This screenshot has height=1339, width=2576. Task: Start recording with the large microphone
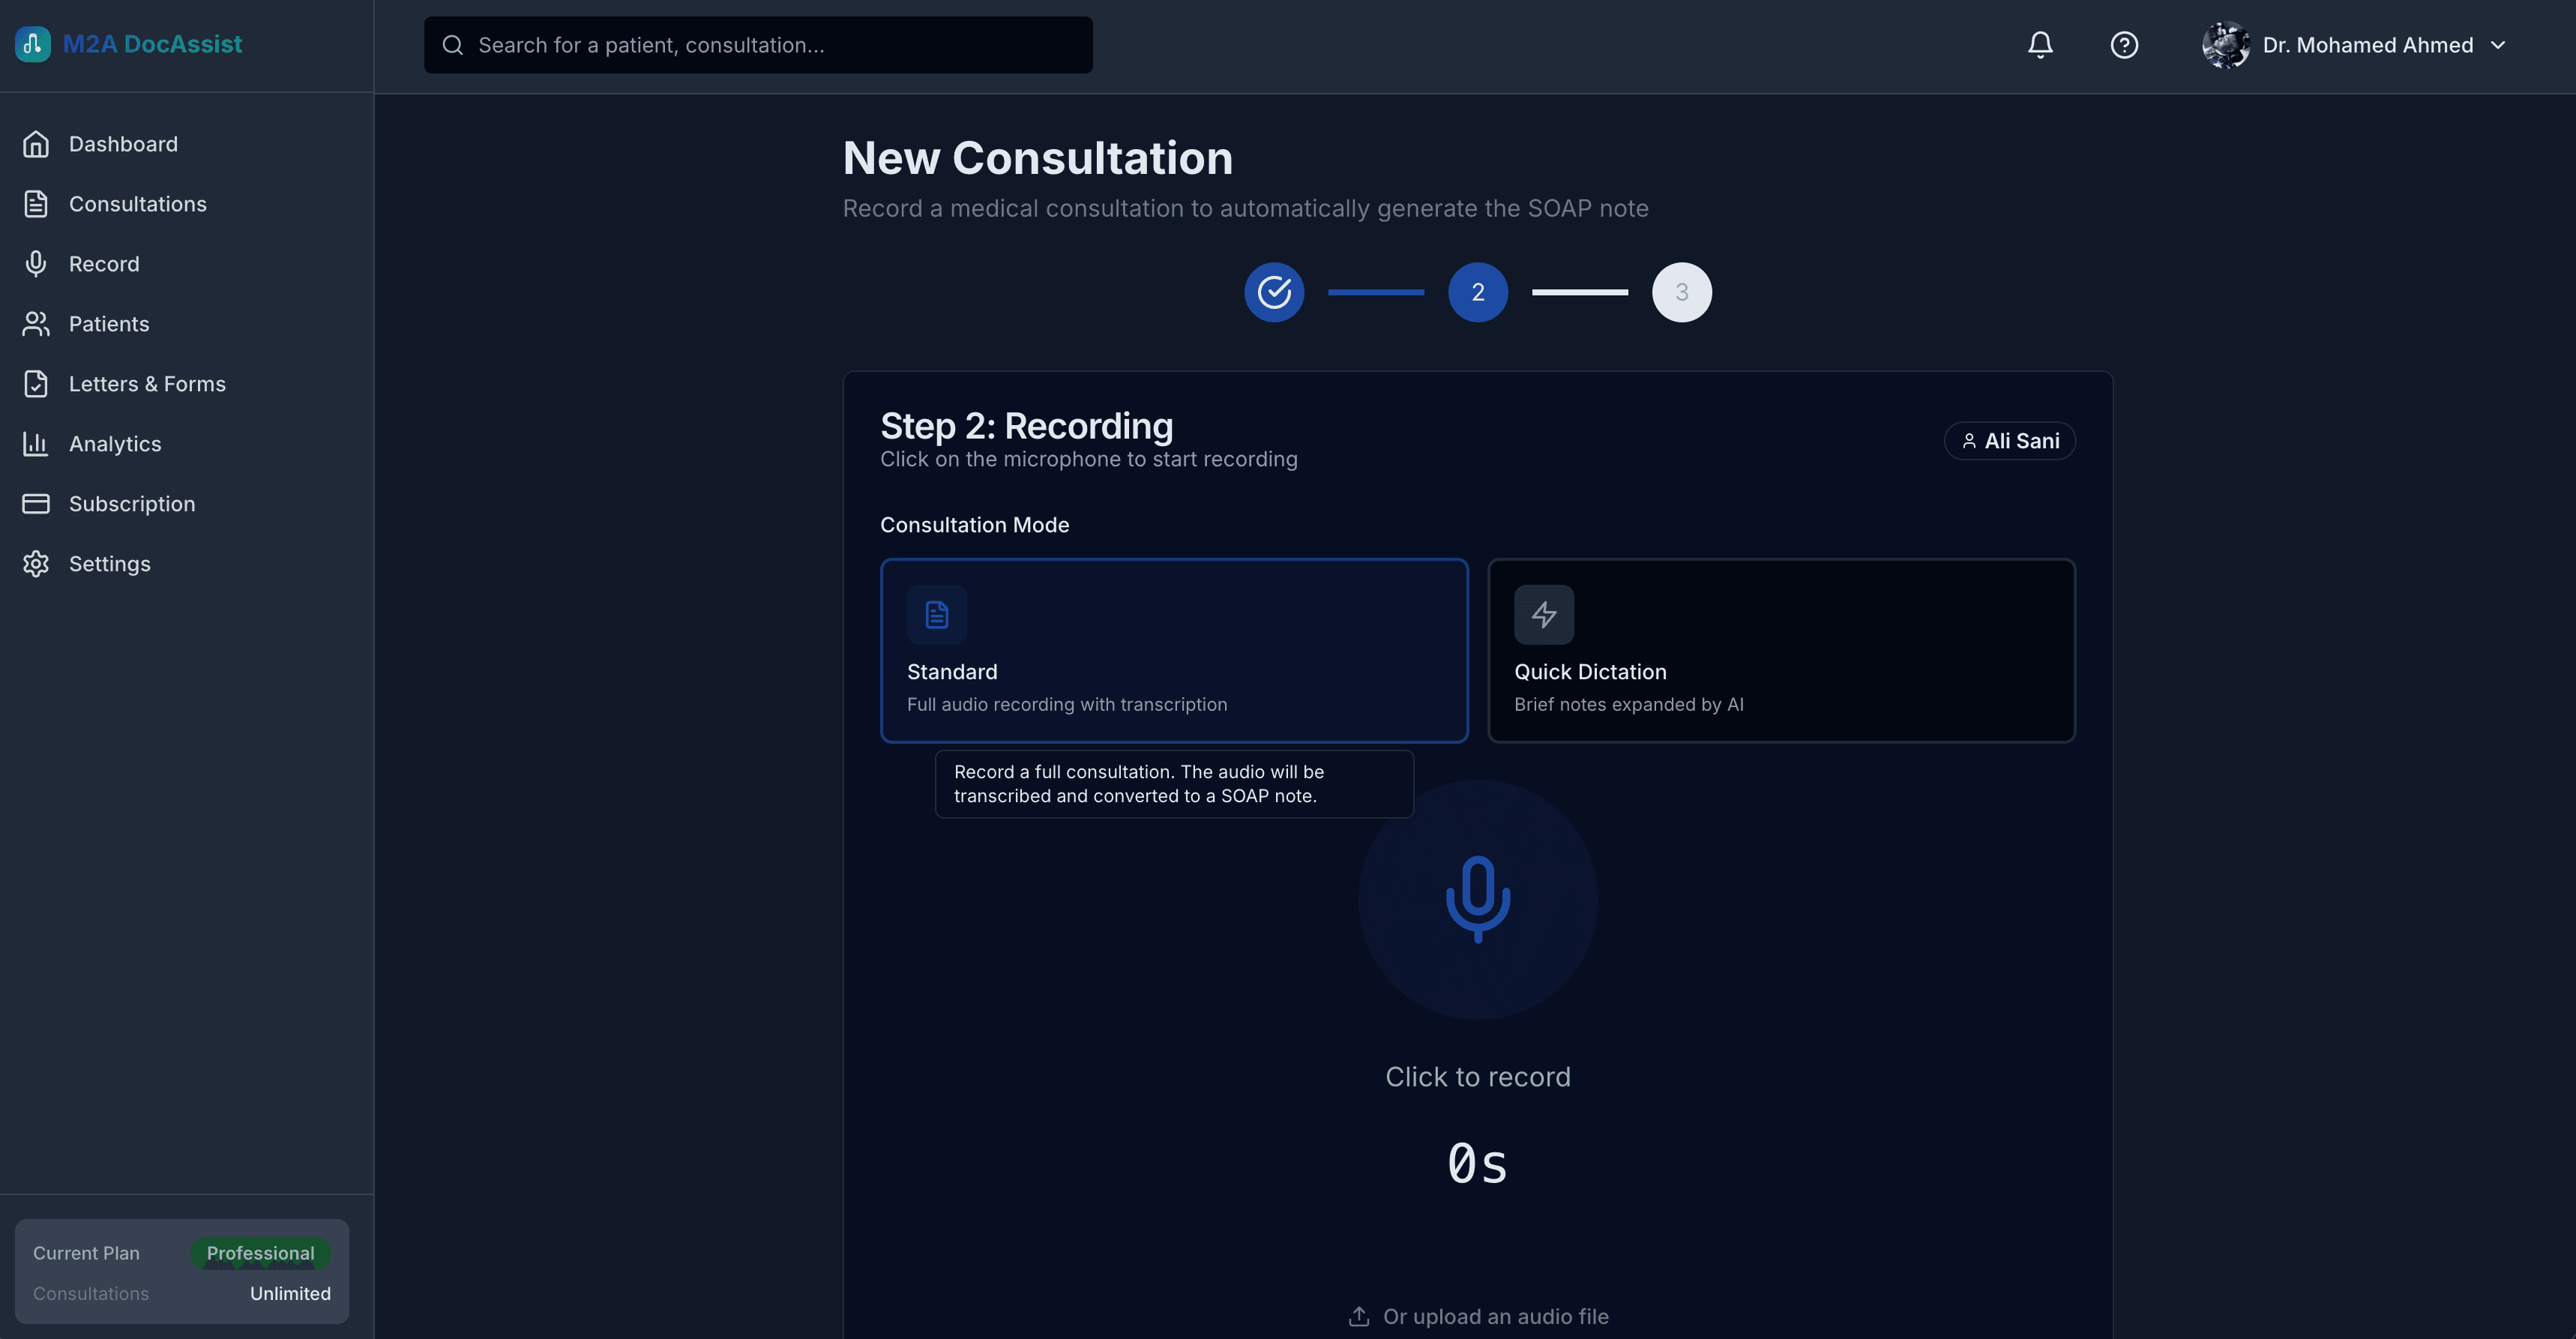tap(1478, 900)
